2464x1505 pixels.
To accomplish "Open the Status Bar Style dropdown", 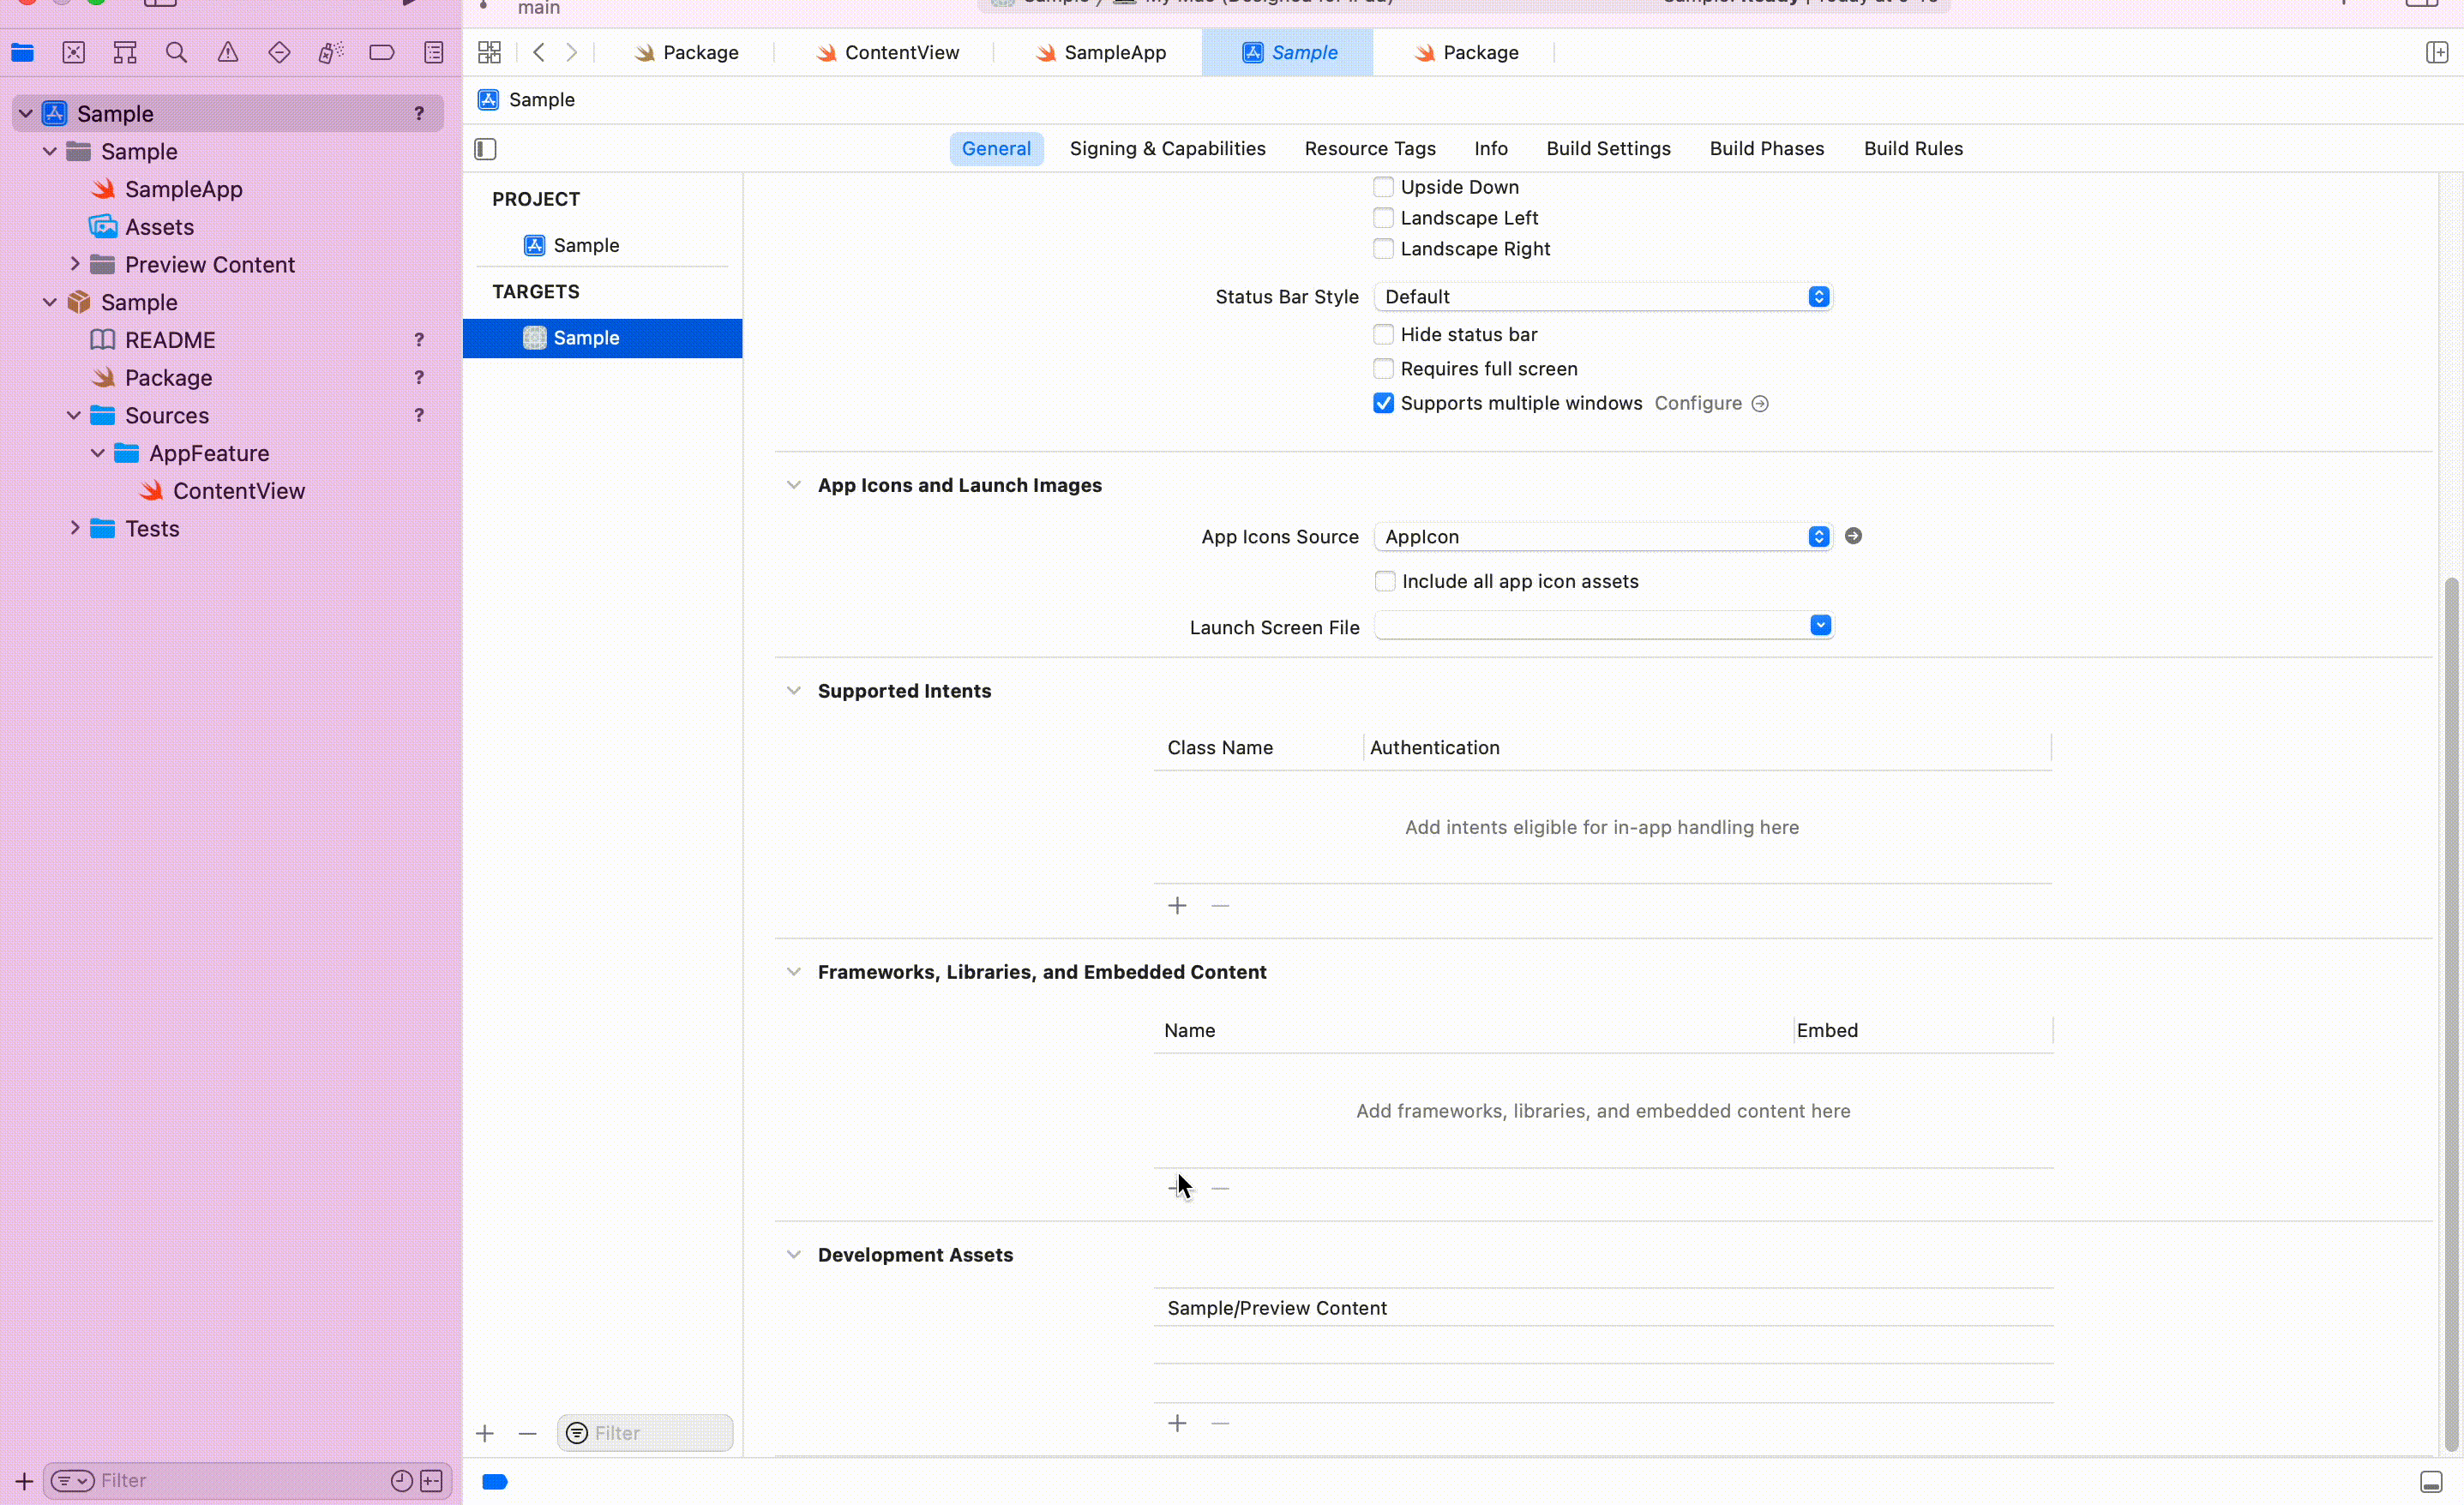I will click(1602, 297).
